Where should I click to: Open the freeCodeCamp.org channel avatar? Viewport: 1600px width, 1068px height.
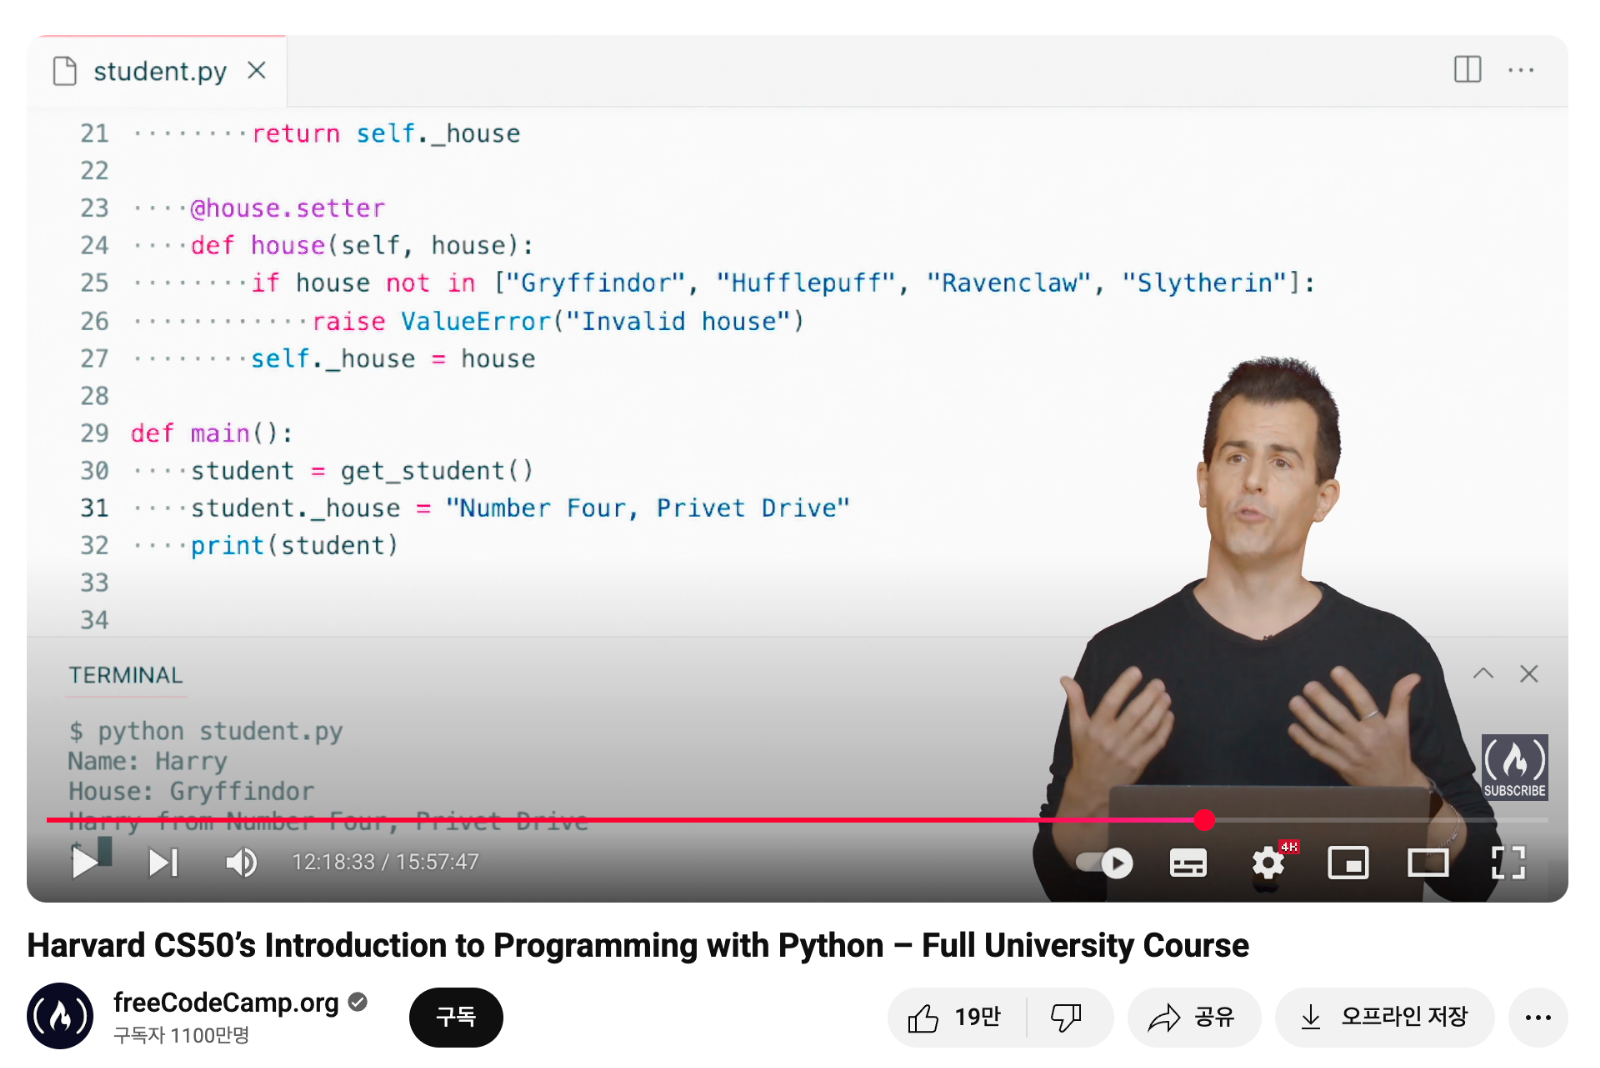[60, 1016]
